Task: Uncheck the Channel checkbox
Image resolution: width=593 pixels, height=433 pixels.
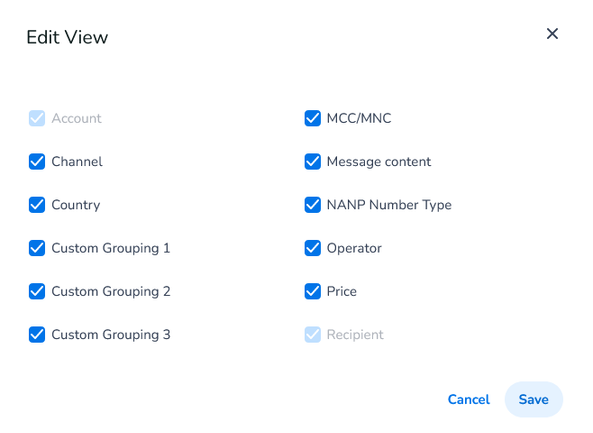Action: click(x=37, y=161)
